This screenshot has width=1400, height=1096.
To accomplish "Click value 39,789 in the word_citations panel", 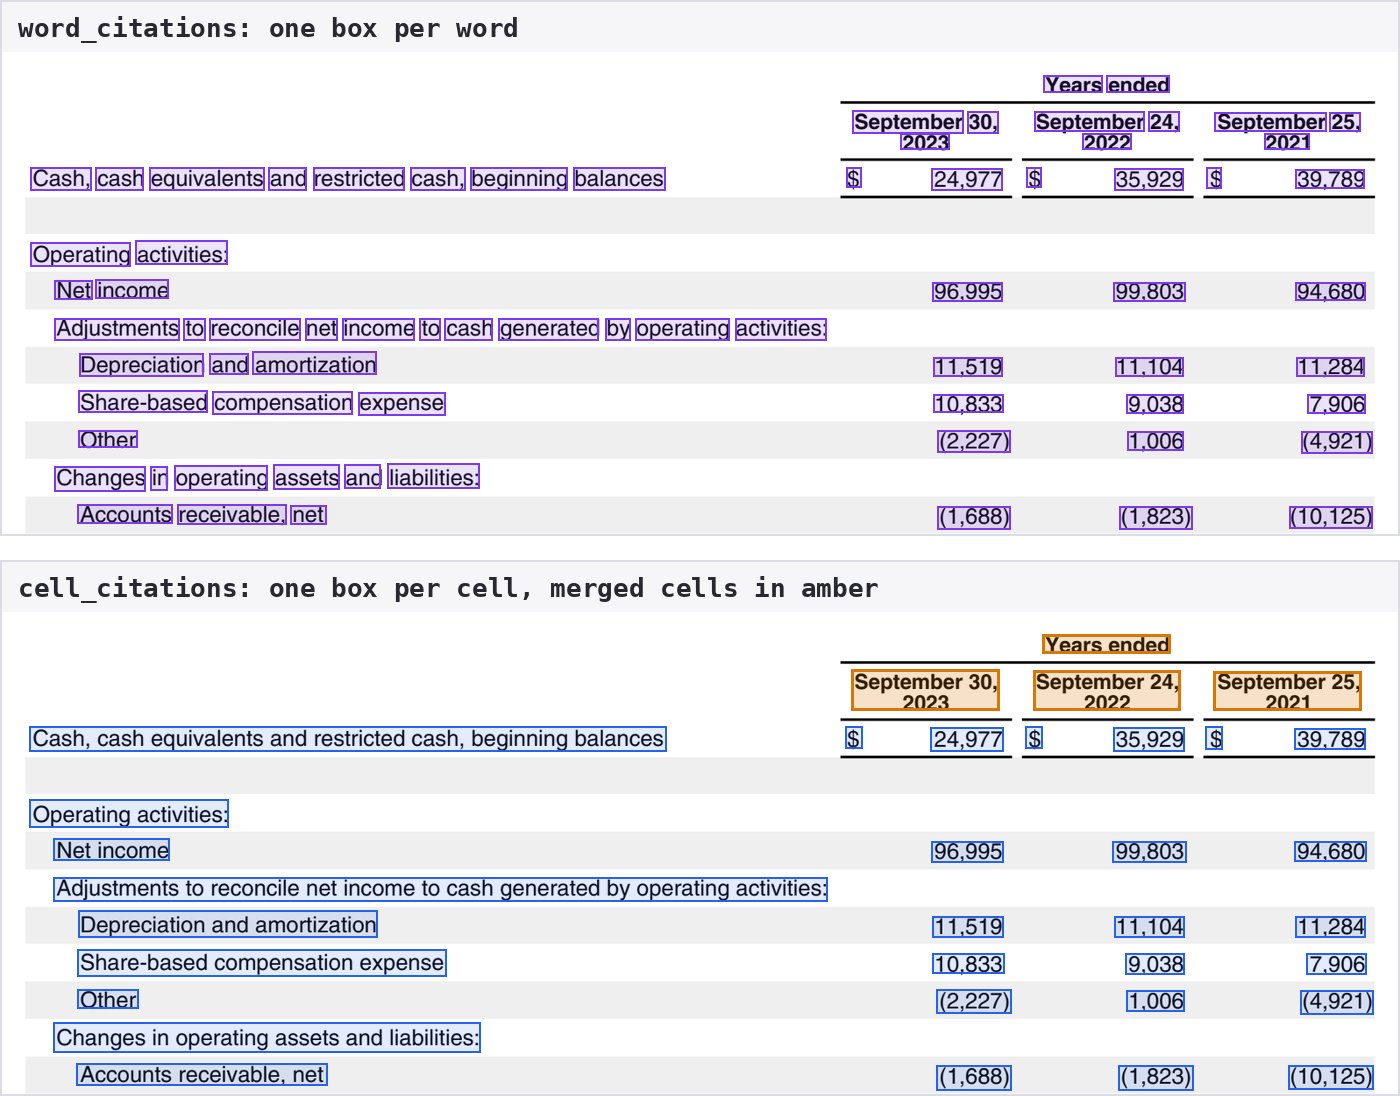I will point(1330,179).
